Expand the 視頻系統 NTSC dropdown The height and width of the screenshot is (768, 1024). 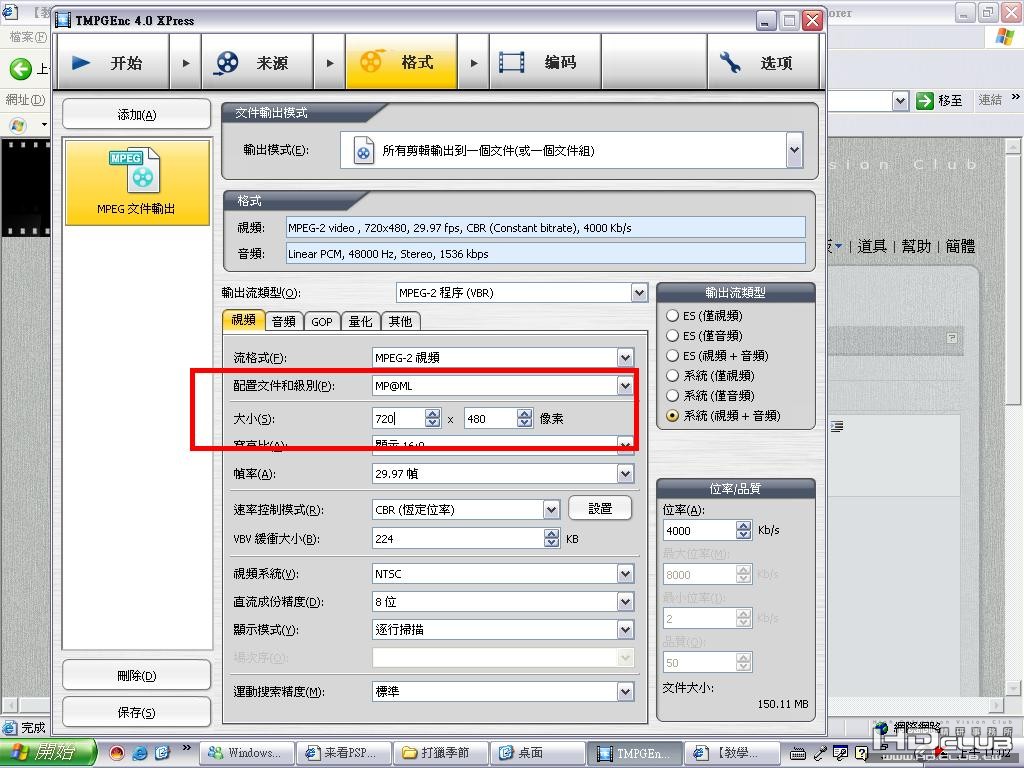click(625, 573)
